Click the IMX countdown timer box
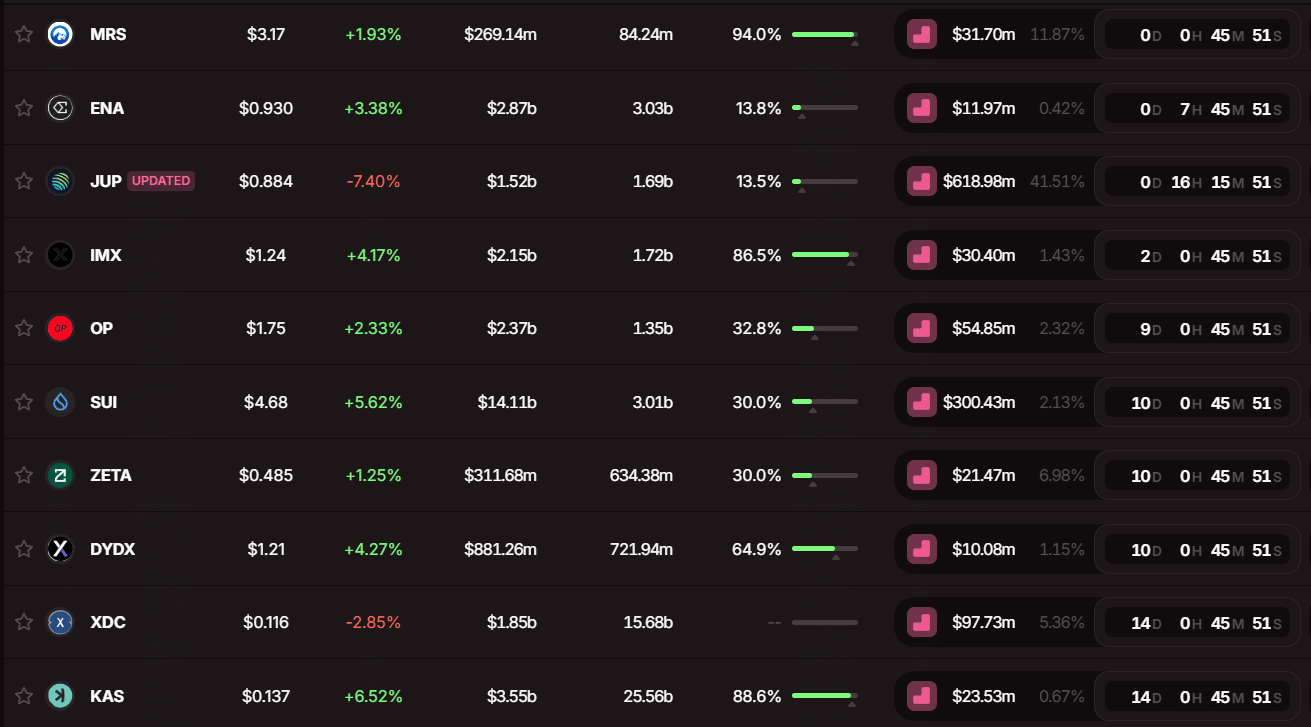1311x727 pixels. point(1197,255)
